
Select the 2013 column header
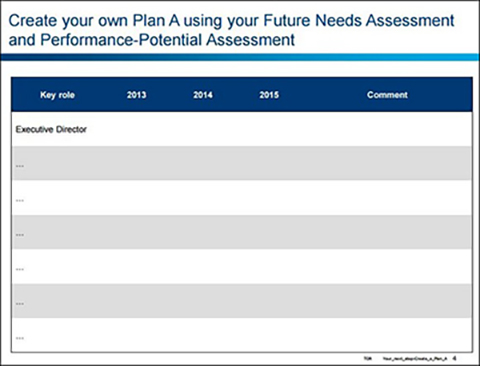136,95
